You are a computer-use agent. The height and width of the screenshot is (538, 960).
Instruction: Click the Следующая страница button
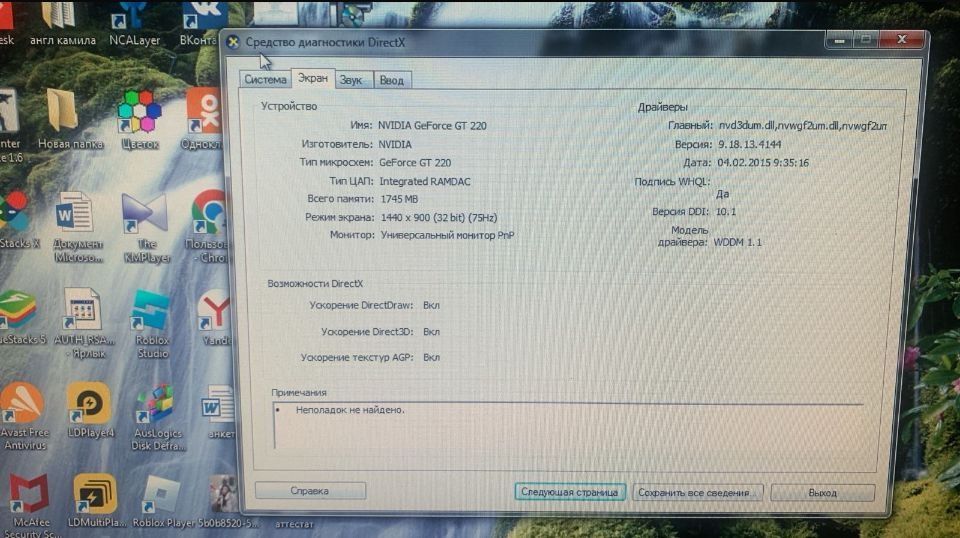click(569, 492)
